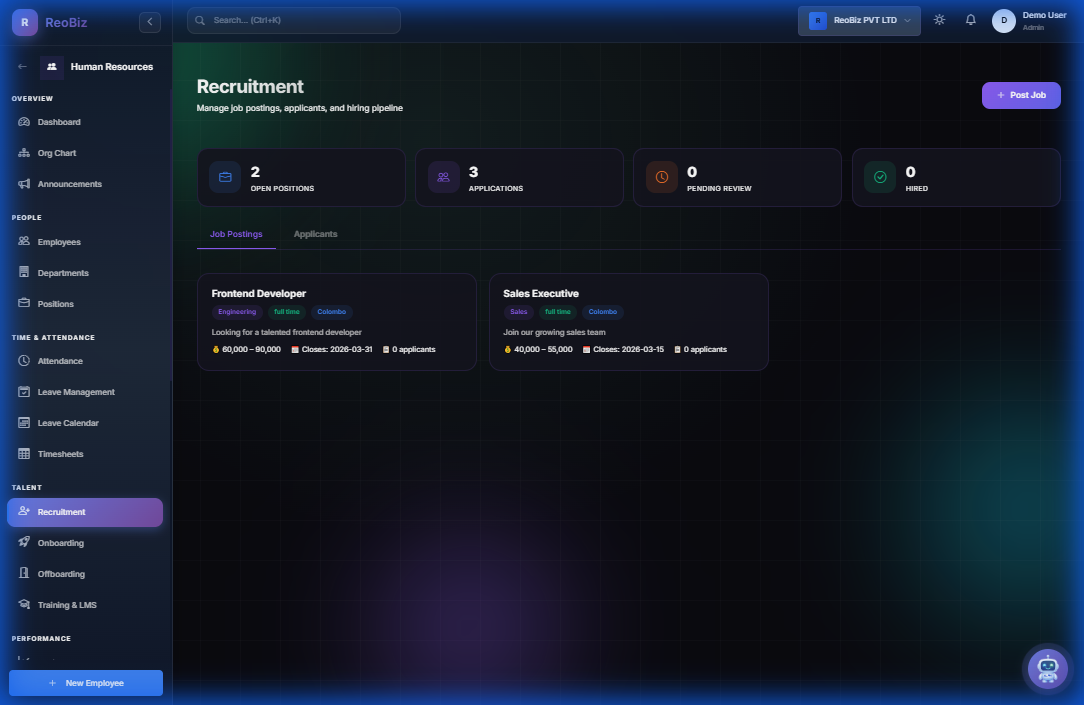Click the Applications people icon

(x=443, y=177)
